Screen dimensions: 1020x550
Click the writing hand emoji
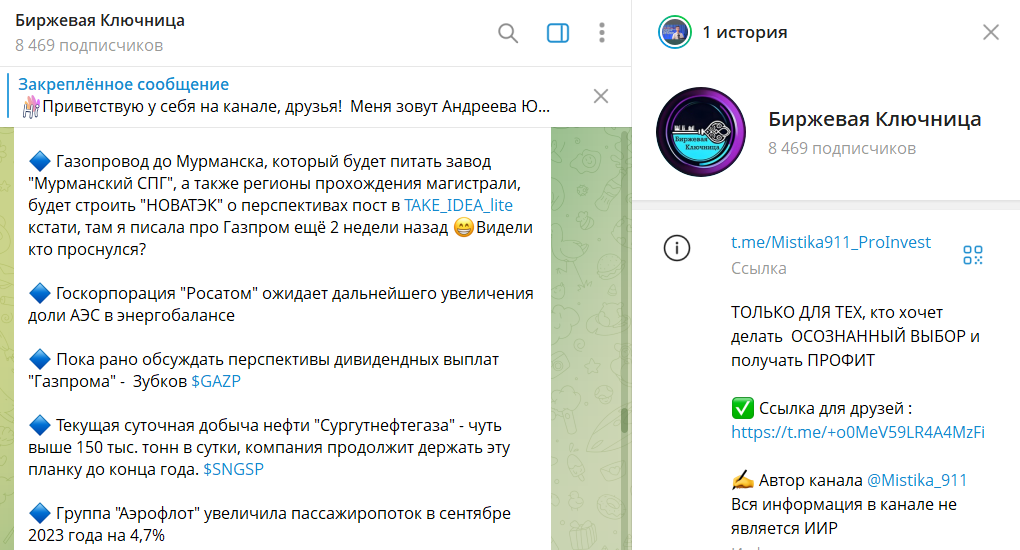point(742,480)
